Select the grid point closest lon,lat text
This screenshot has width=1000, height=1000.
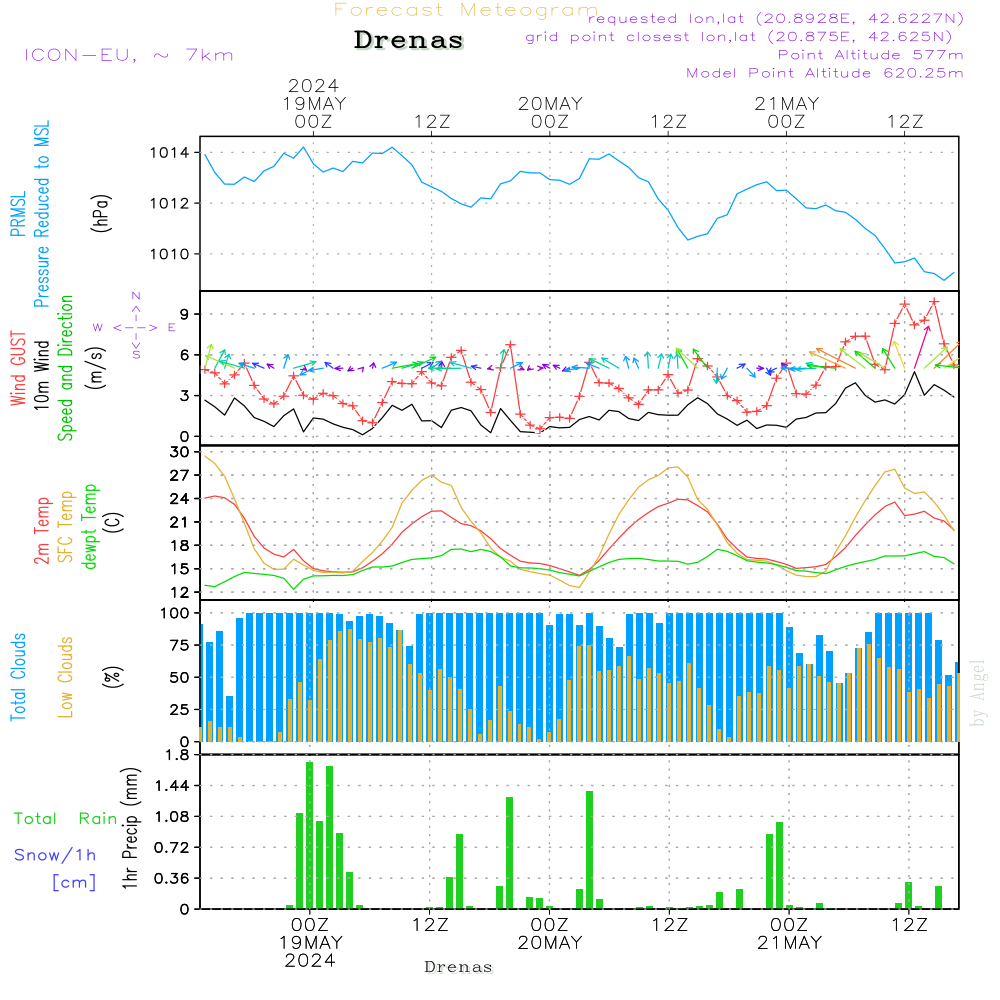click(745, 37)
